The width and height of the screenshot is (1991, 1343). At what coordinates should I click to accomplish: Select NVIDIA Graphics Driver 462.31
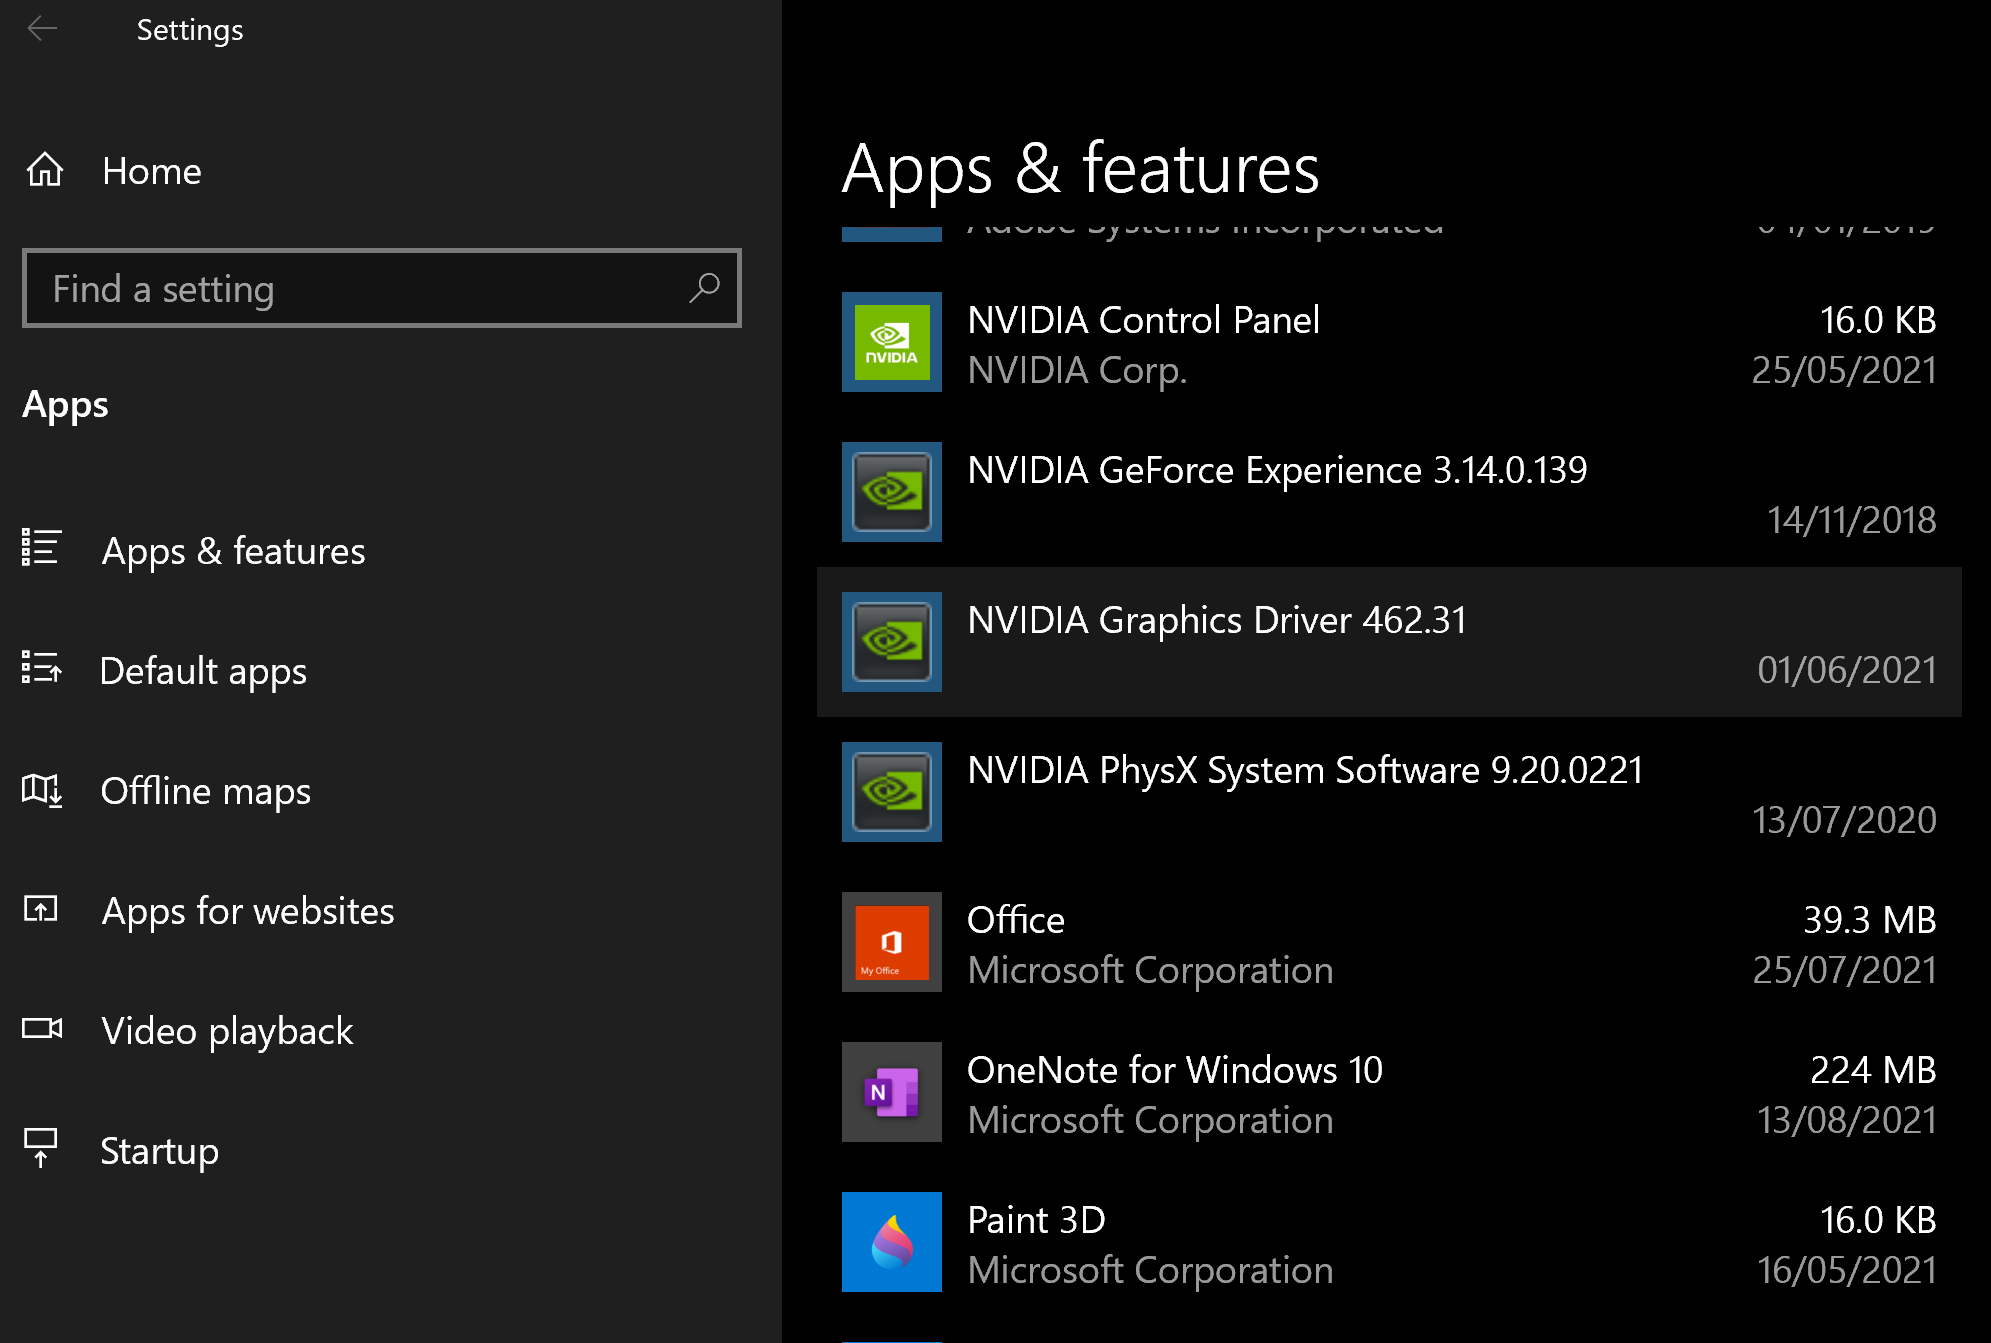click(1389, 642)
